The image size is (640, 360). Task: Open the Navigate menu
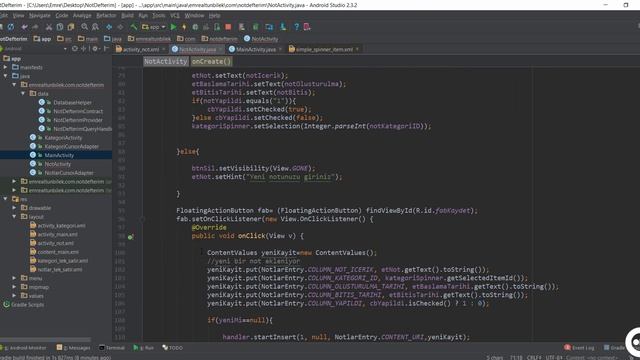40,16
